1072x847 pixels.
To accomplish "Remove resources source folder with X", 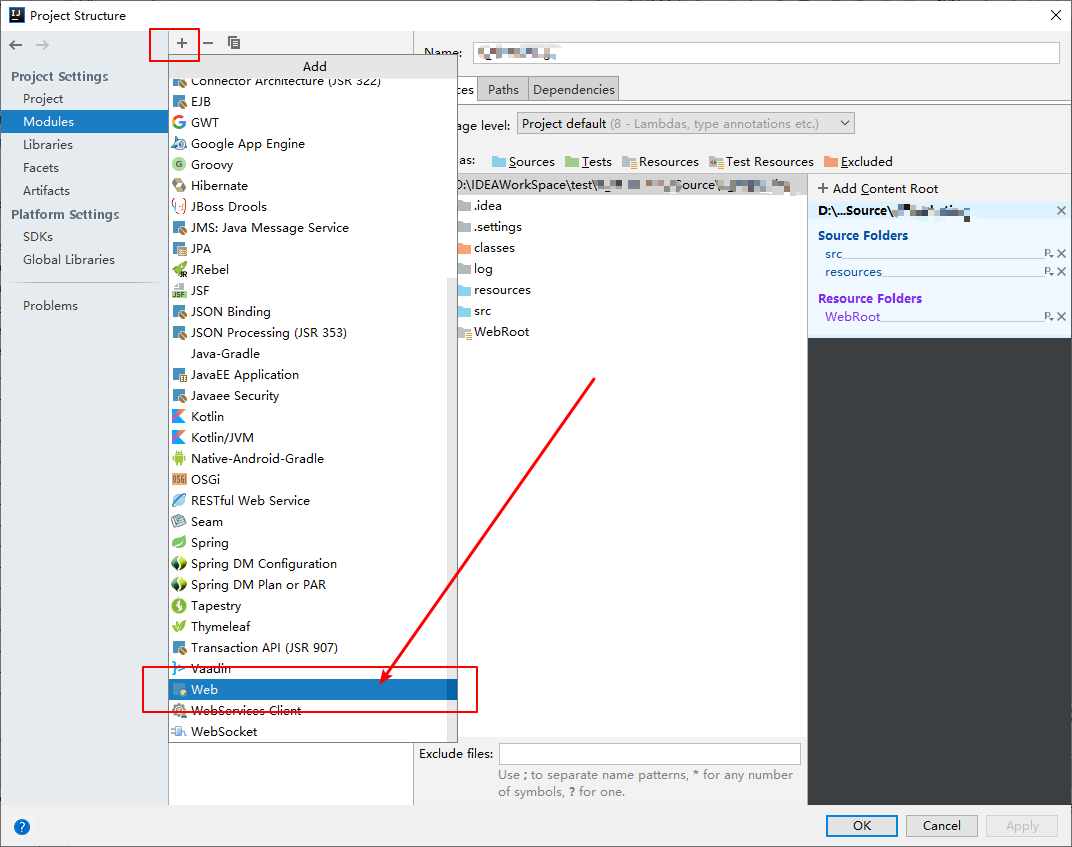I will pos(1061,271).
